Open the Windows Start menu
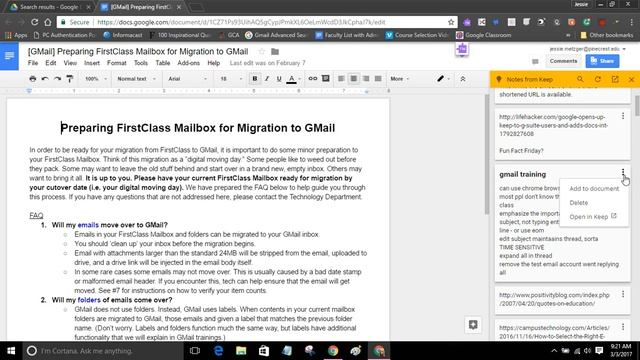 (11, 351)
